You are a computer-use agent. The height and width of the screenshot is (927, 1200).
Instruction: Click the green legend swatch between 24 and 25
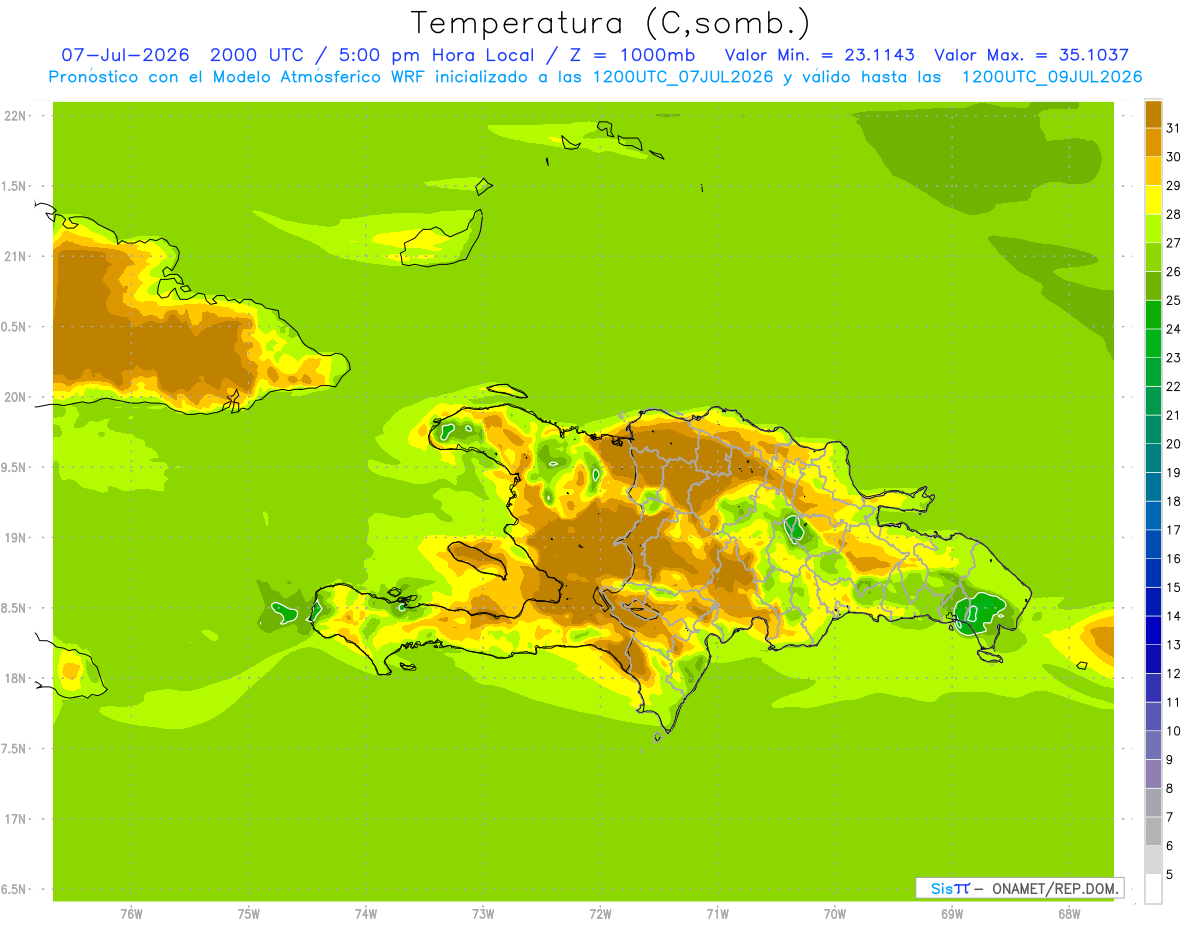point(1153,314)
